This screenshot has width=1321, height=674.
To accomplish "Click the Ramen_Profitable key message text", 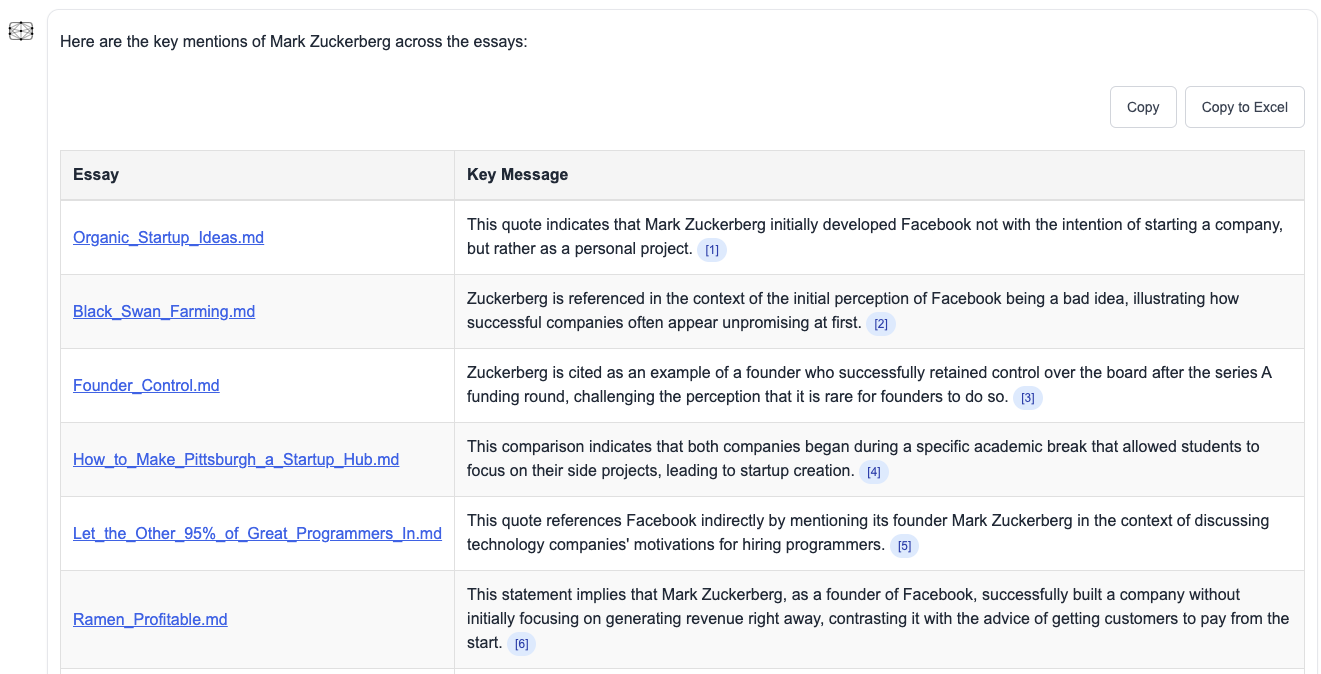I will click(878, 619).
